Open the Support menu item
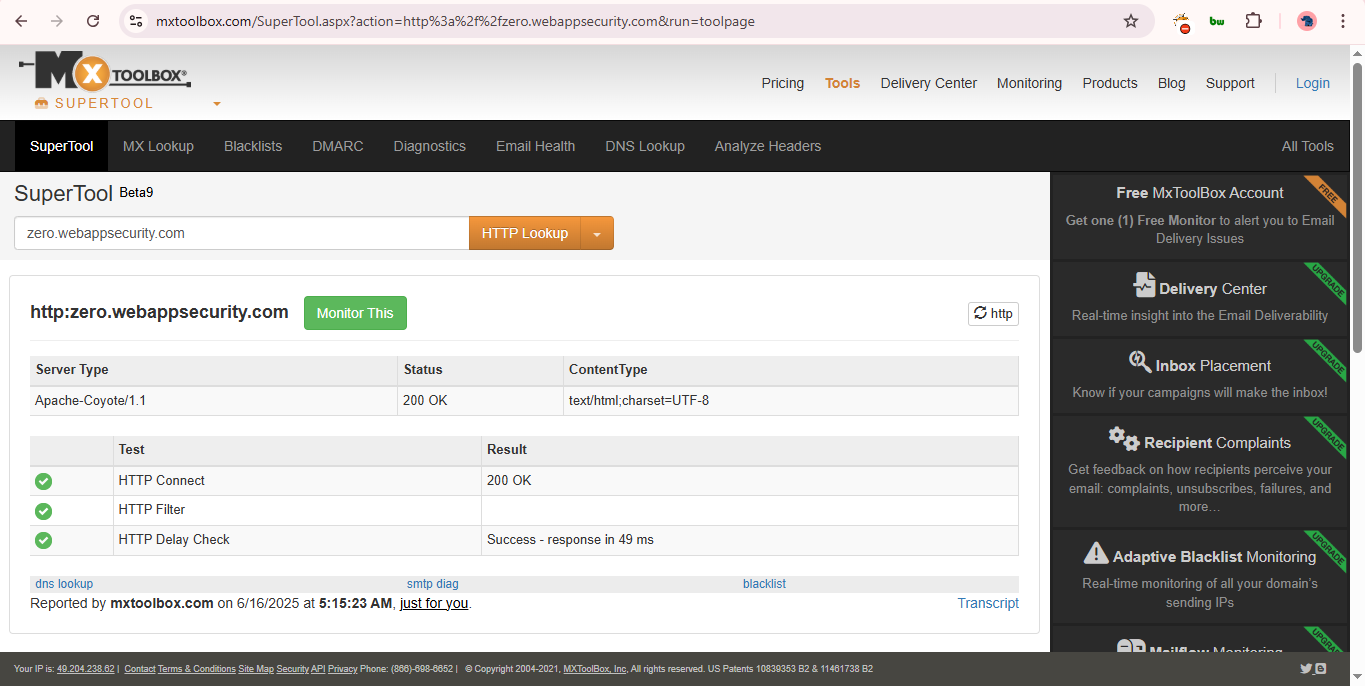Image resolution: width=1365 pixels, height=686 pixels. 1230,83
